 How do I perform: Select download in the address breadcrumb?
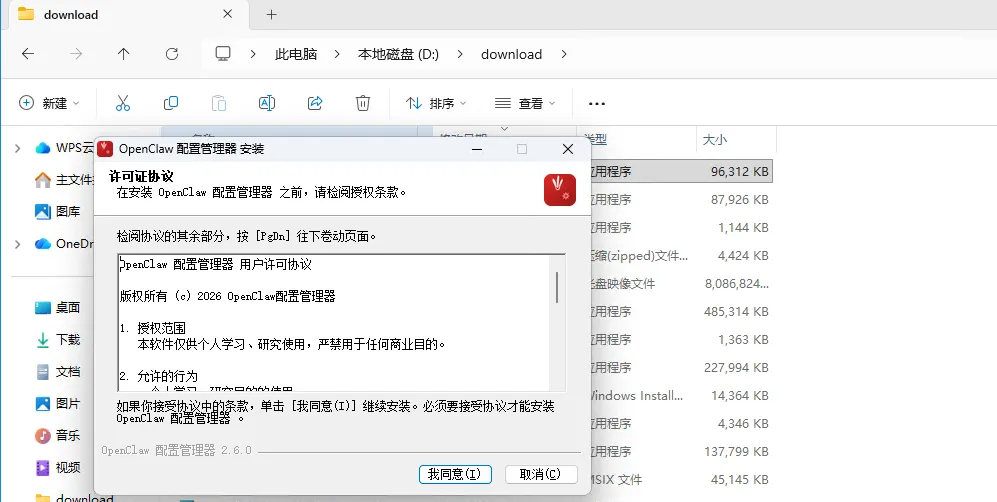coord(511,54)
